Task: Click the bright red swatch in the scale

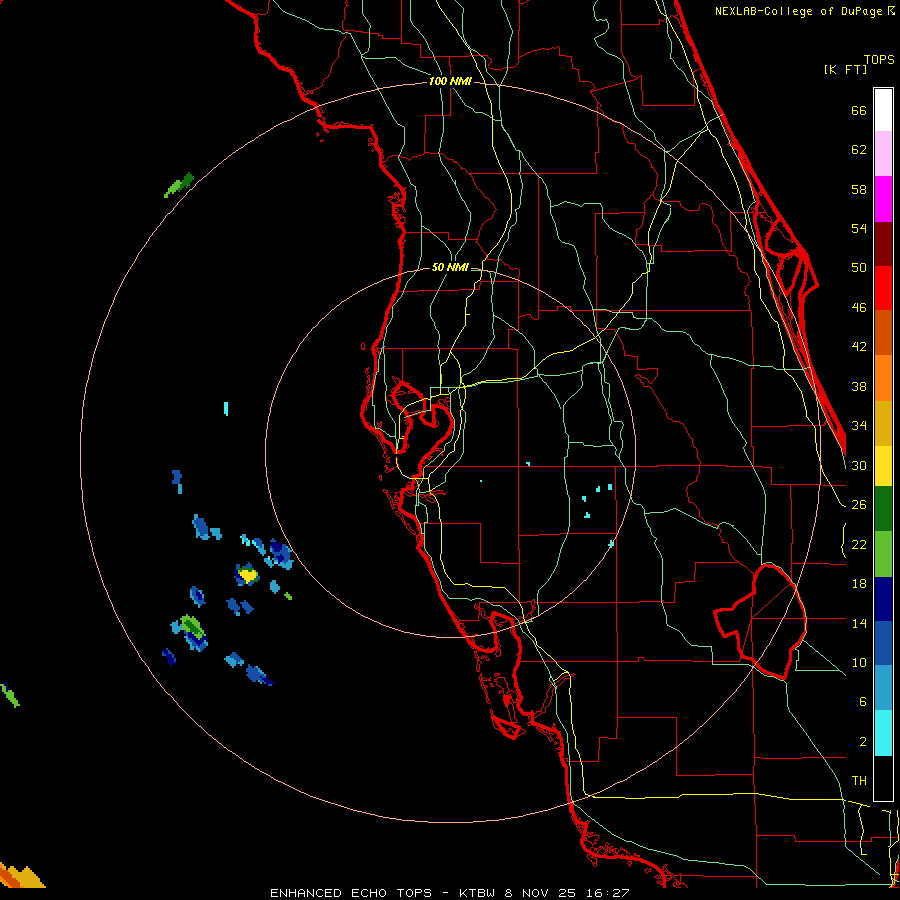Action: coord(883,288)
